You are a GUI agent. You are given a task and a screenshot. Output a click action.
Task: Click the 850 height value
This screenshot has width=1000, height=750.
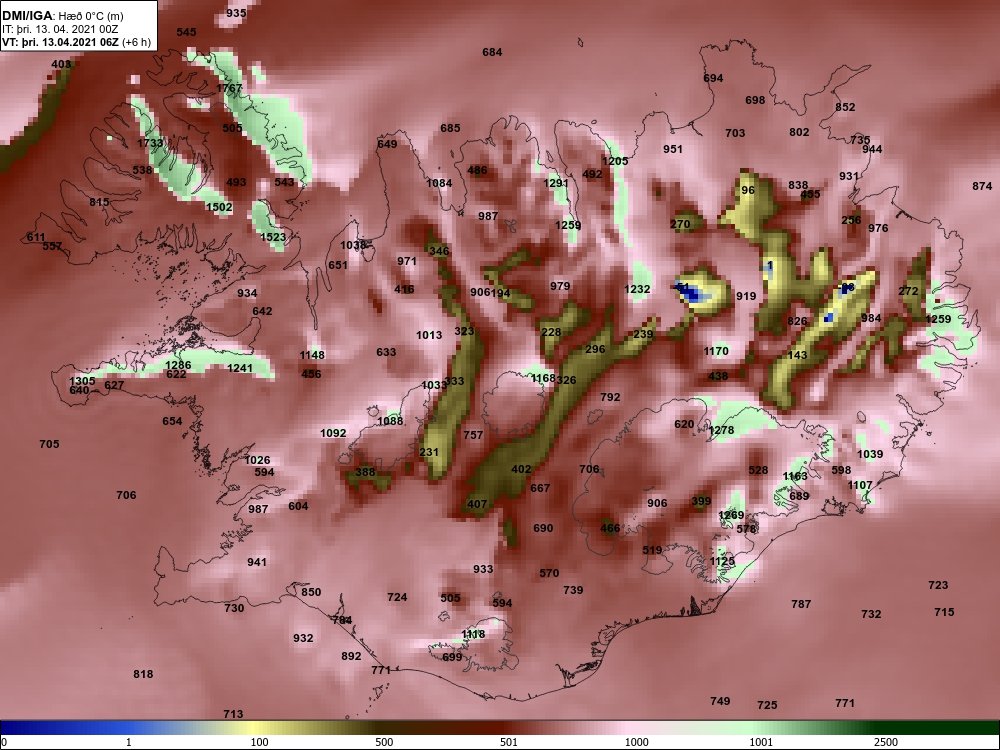(x=311, y=591)
